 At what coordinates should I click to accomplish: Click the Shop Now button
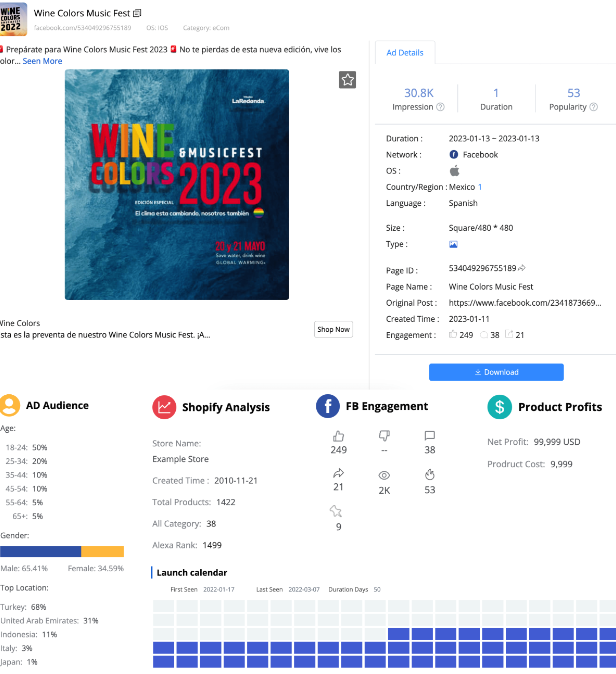(333, 329)
